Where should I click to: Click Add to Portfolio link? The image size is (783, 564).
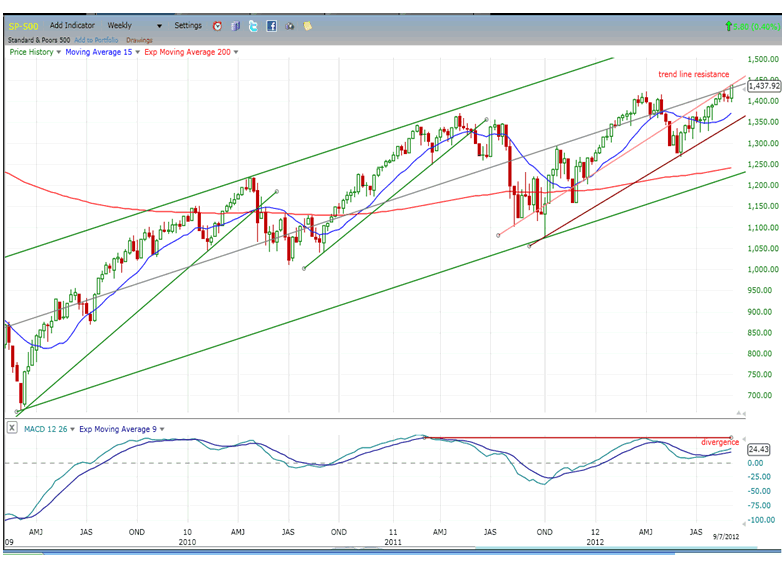96,40
